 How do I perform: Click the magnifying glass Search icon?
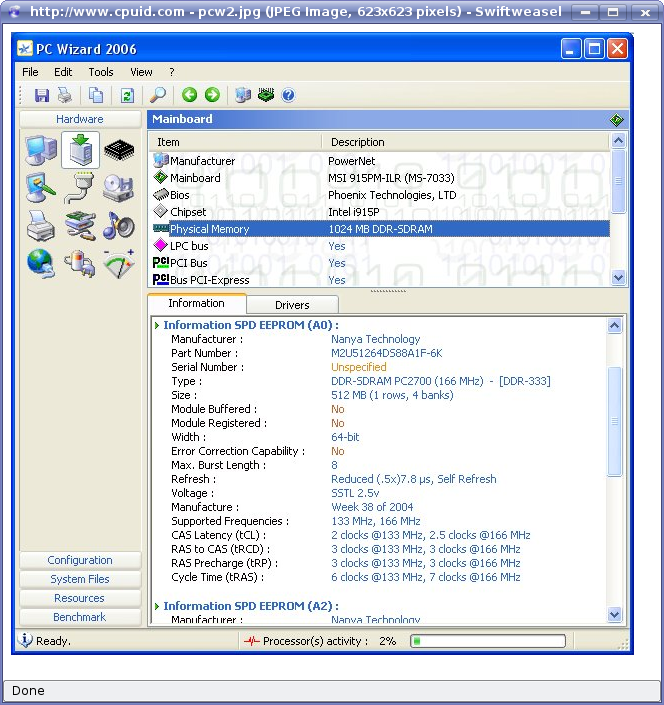(158, 95)
